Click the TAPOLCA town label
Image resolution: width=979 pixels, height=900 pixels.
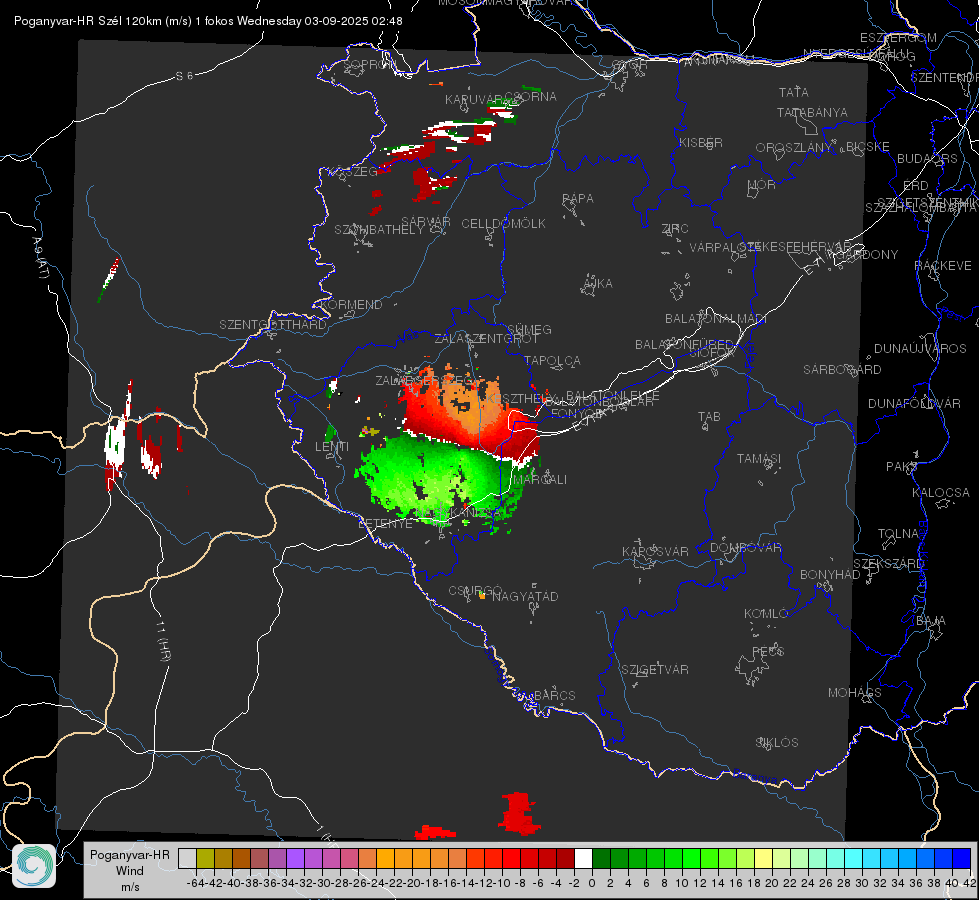pyautogui.click(x=553, y=360)
